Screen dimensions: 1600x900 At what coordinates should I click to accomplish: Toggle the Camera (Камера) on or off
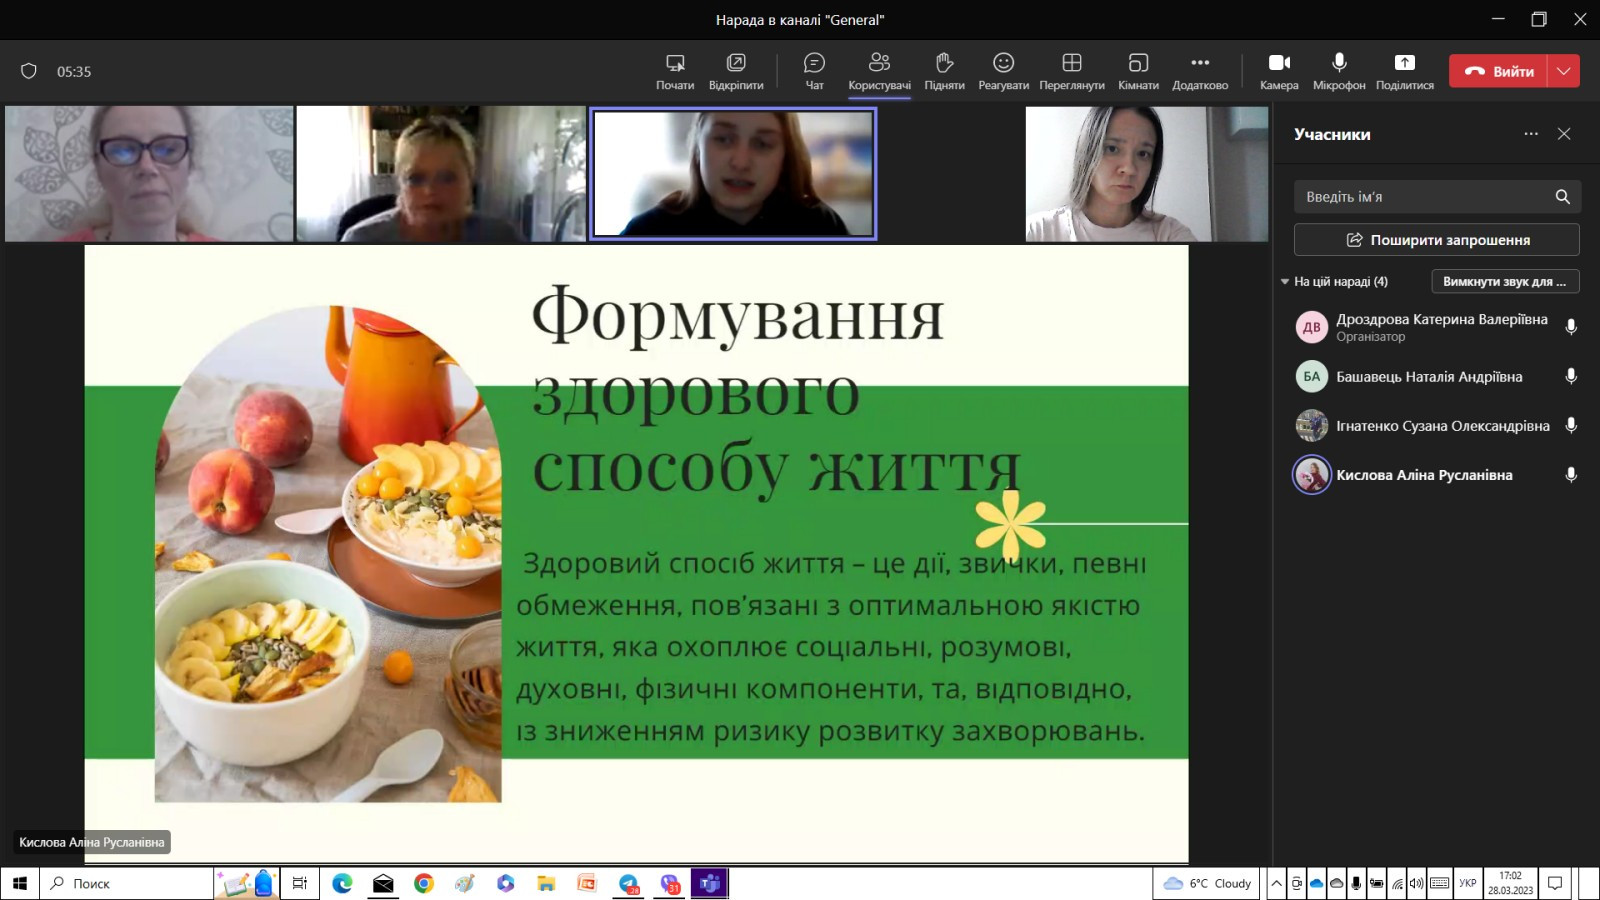[x=1279, y=70]
